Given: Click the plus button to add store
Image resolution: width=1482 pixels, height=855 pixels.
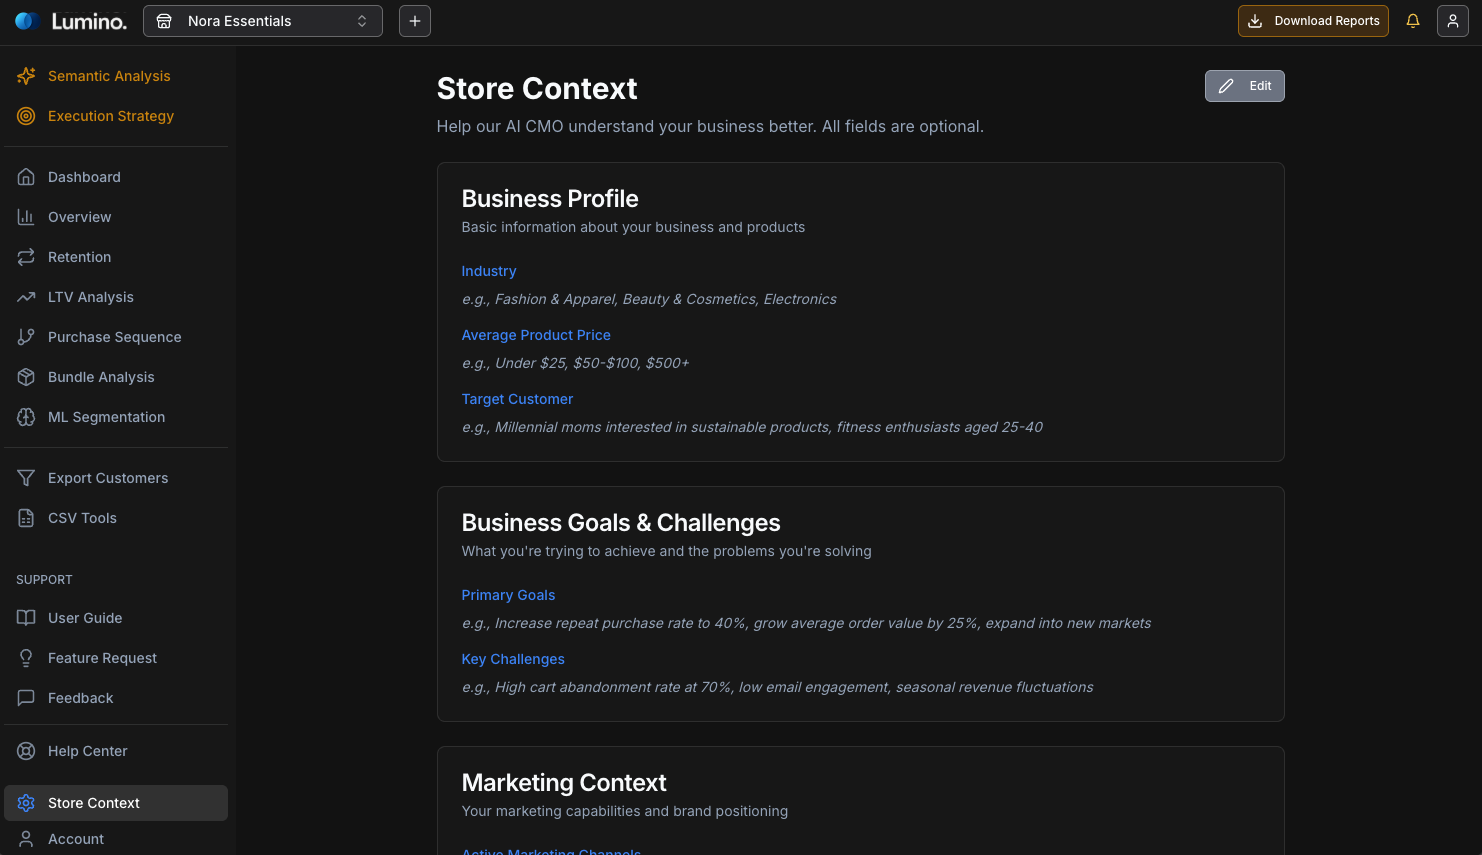Looking at the screenshot, I should pyautogui.click(x=415, y=20).
